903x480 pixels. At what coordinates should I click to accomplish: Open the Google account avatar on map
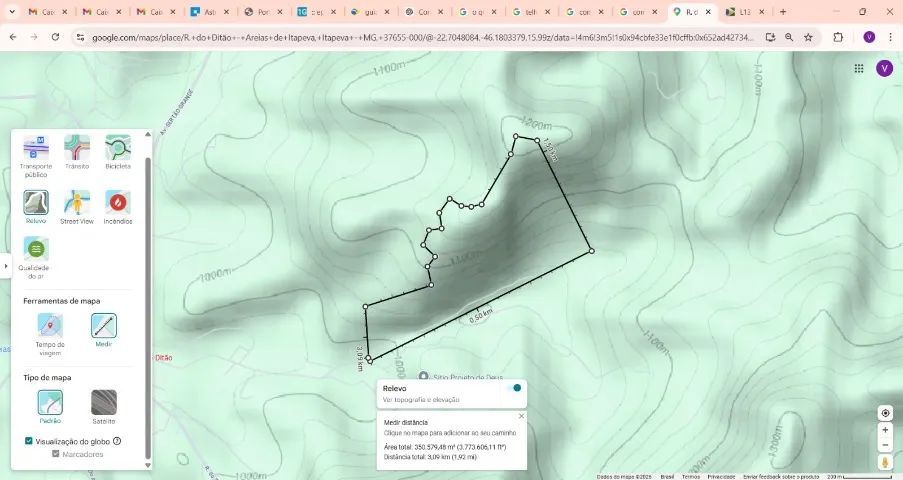884,69
